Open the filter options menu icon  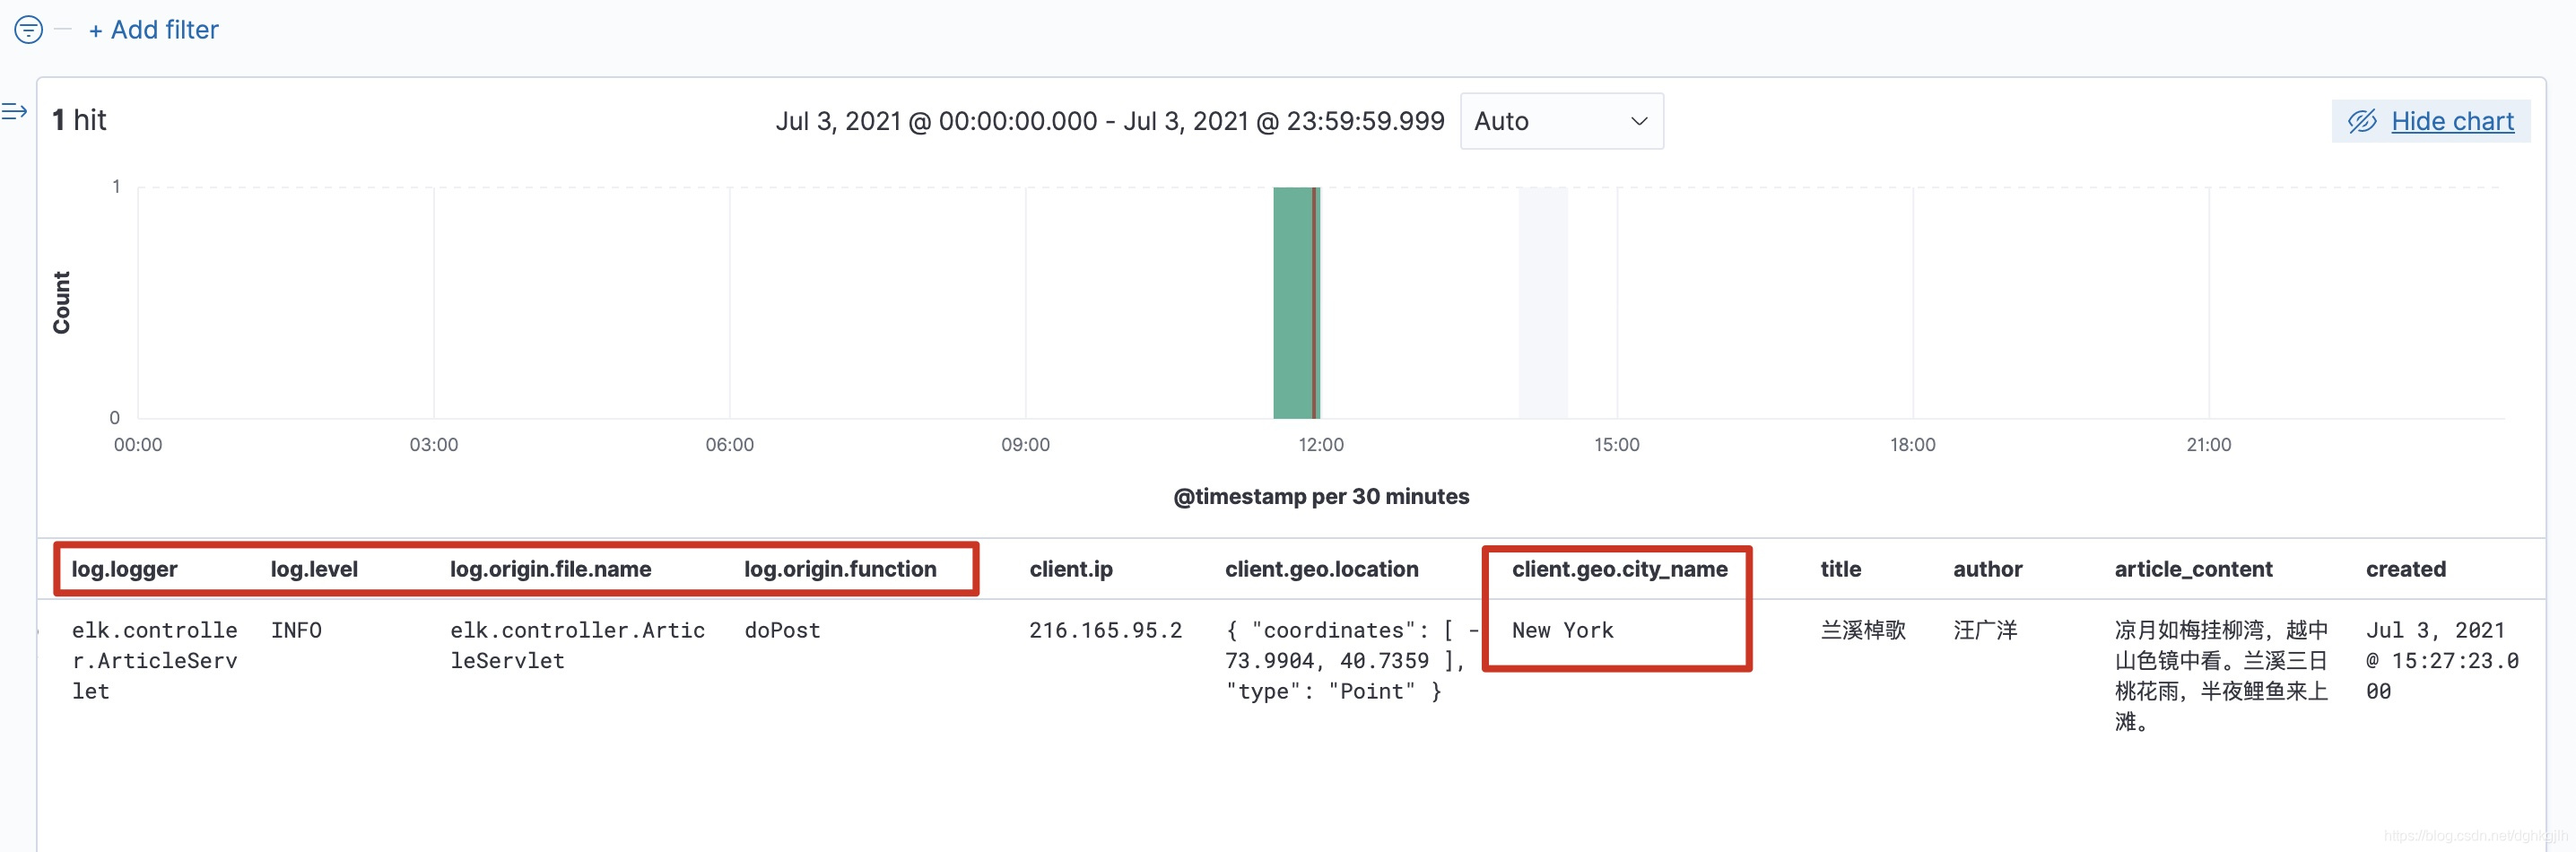[28, 30]
